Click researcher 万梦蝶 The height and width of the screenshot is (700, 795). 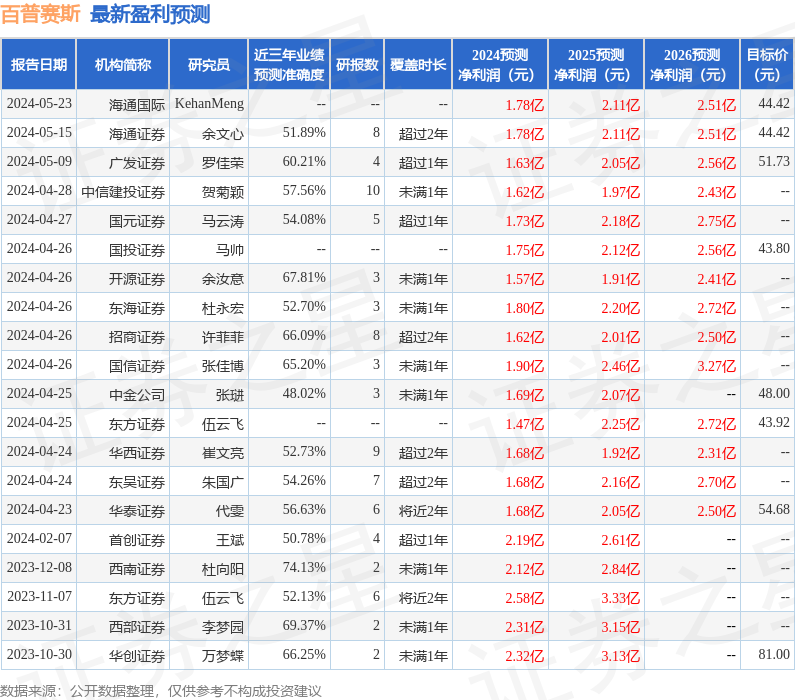223,655
